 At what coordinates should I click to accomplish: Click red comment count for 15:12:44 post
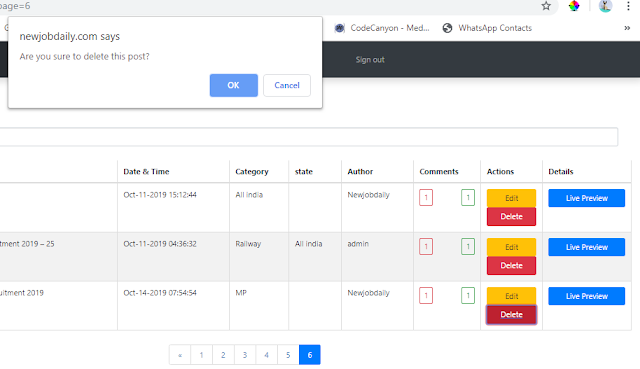(426, 198)
